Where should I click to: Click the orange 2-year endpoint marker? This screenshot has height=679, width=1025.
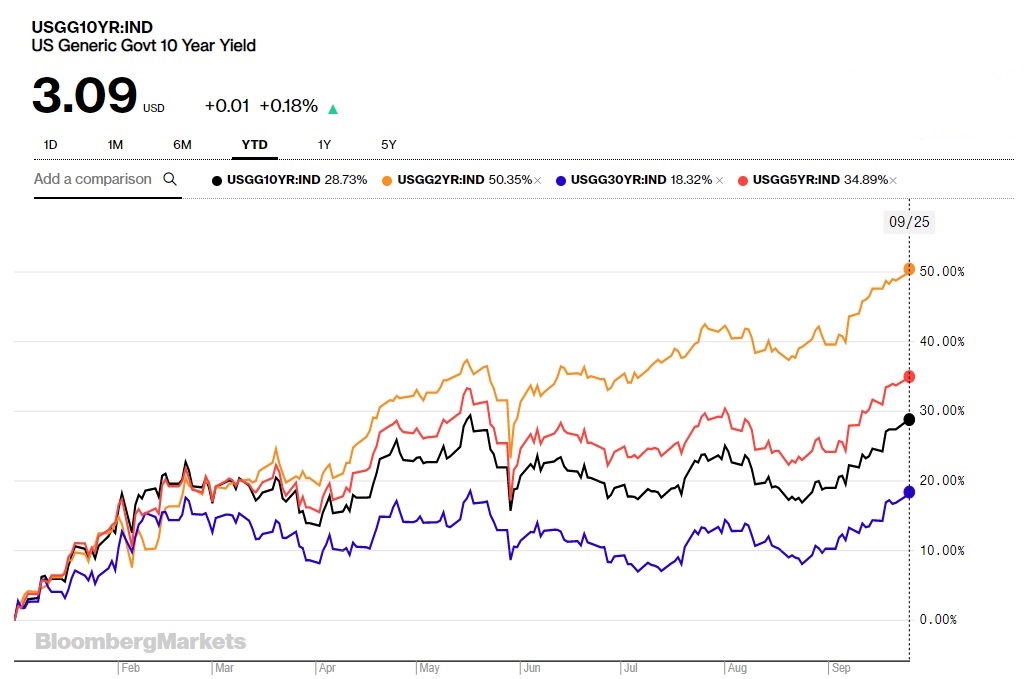[909, 269]
